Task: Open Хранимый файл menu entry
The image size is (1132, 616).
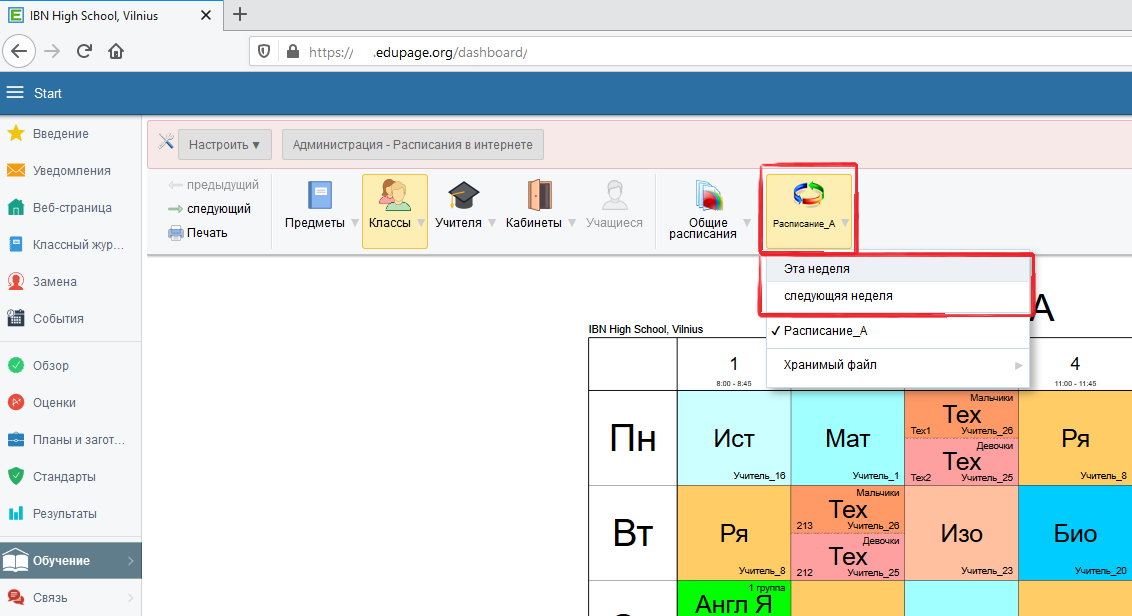Action: coord(898,365)
